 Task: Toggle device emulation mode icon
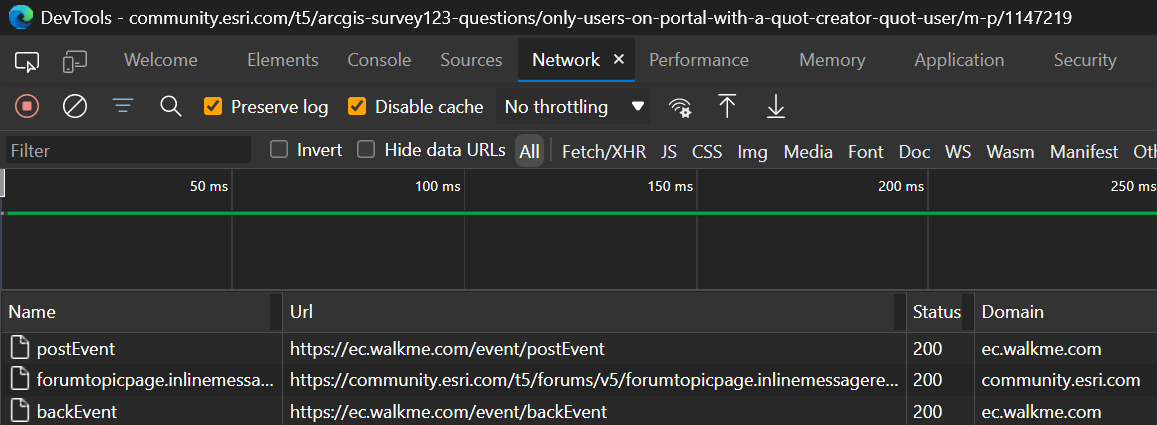[x=75, y=61]
